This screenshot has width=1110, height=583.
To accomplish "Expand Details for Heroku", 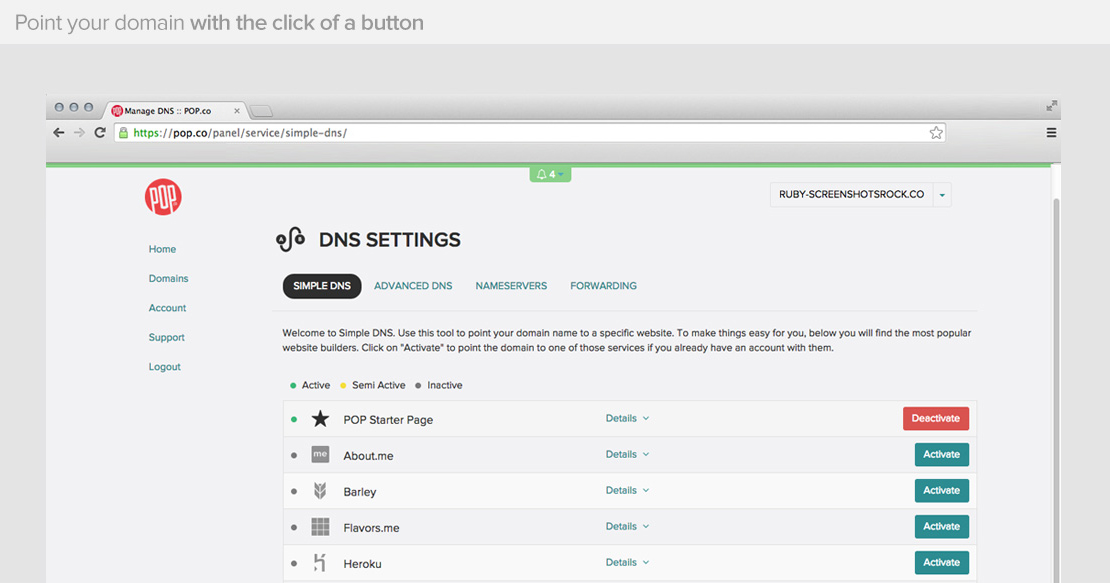I will (x=627, y=562).
